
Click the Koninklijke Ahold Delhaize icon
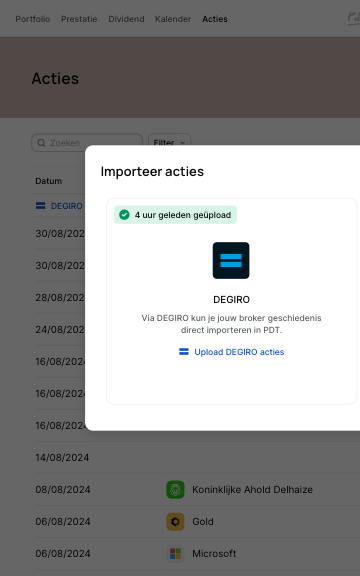pos(175,490)
